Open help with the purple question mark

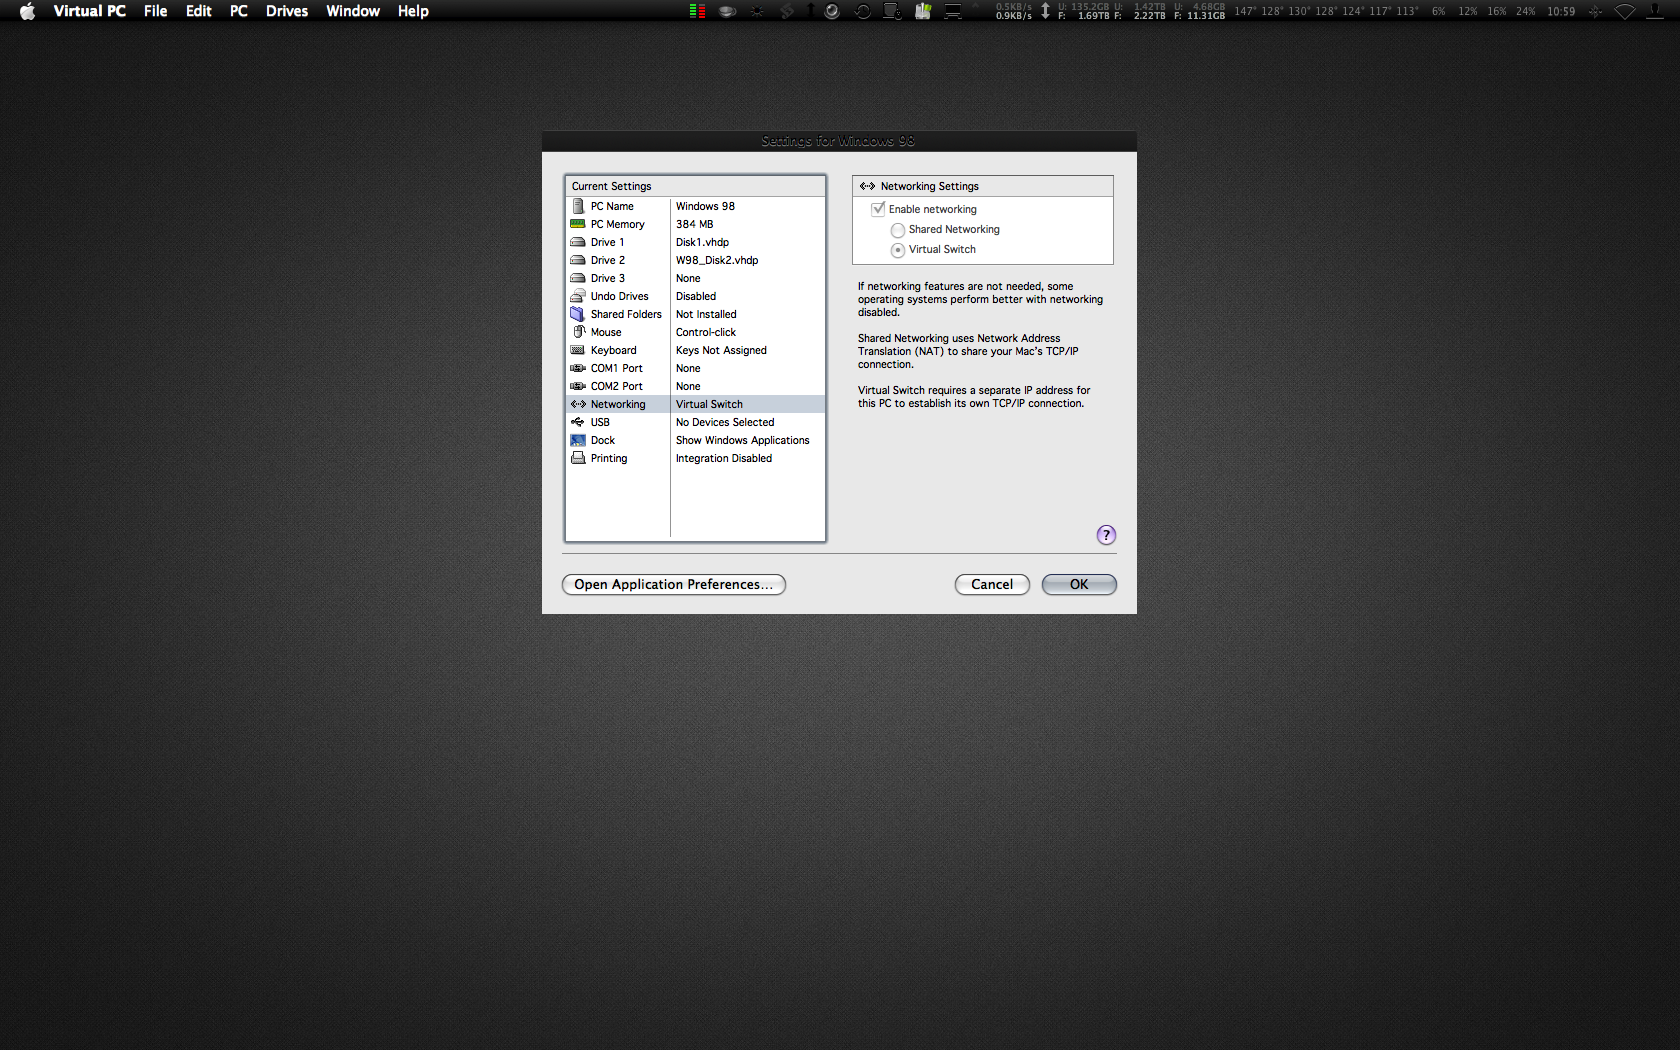pos(1106,535)
